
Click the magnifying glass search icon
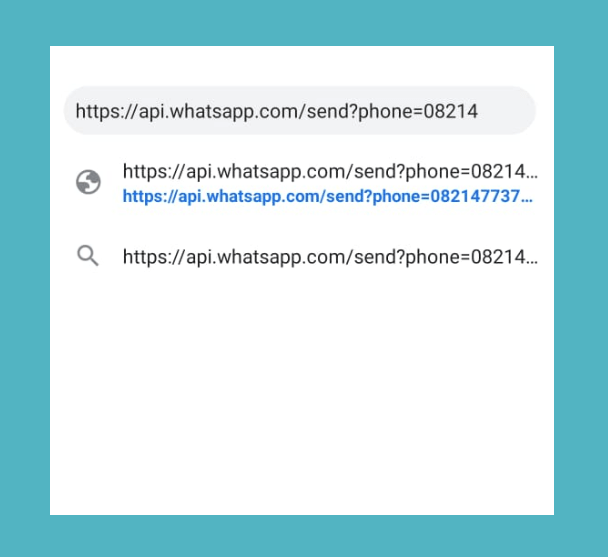point(88,256)
